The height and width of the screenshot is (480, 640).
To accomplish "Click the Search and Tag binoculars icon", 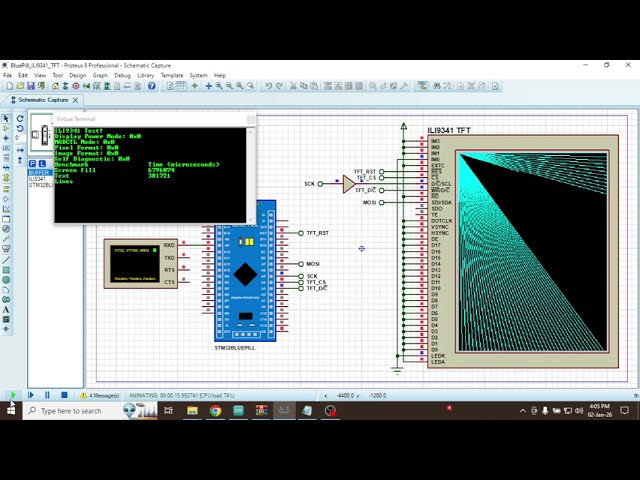I will (x=437, y=86).
